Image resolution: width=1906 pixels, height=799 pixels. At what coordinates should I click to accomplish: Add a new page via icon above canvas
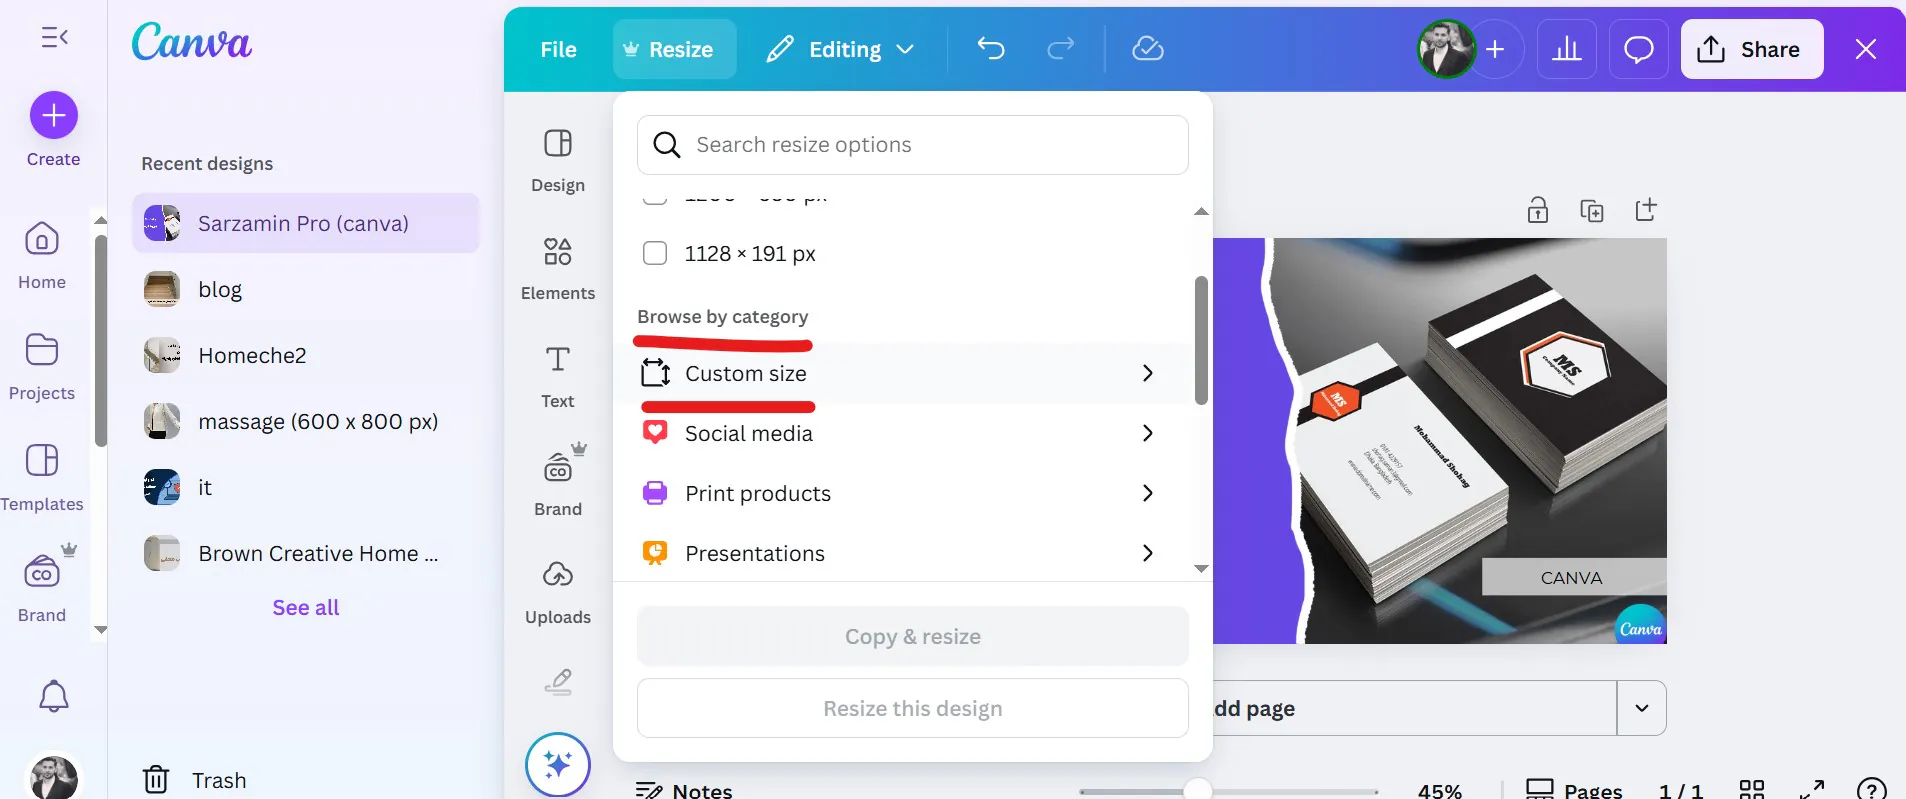coord(1646,210)
